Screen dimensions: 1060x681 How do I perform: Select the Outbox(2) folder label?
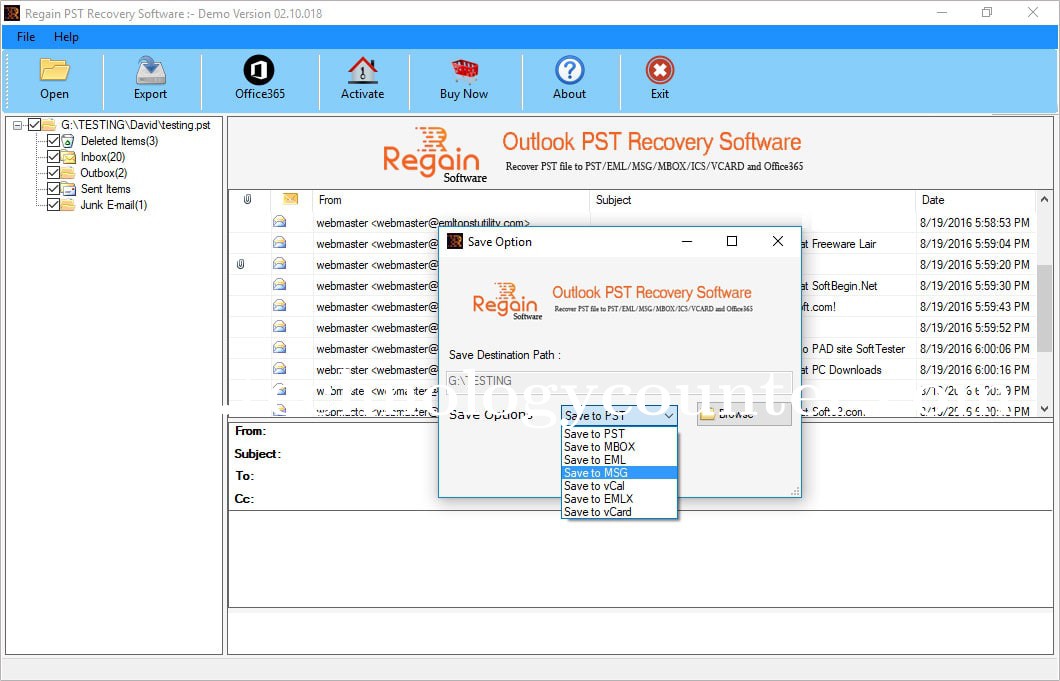[103, 172]
